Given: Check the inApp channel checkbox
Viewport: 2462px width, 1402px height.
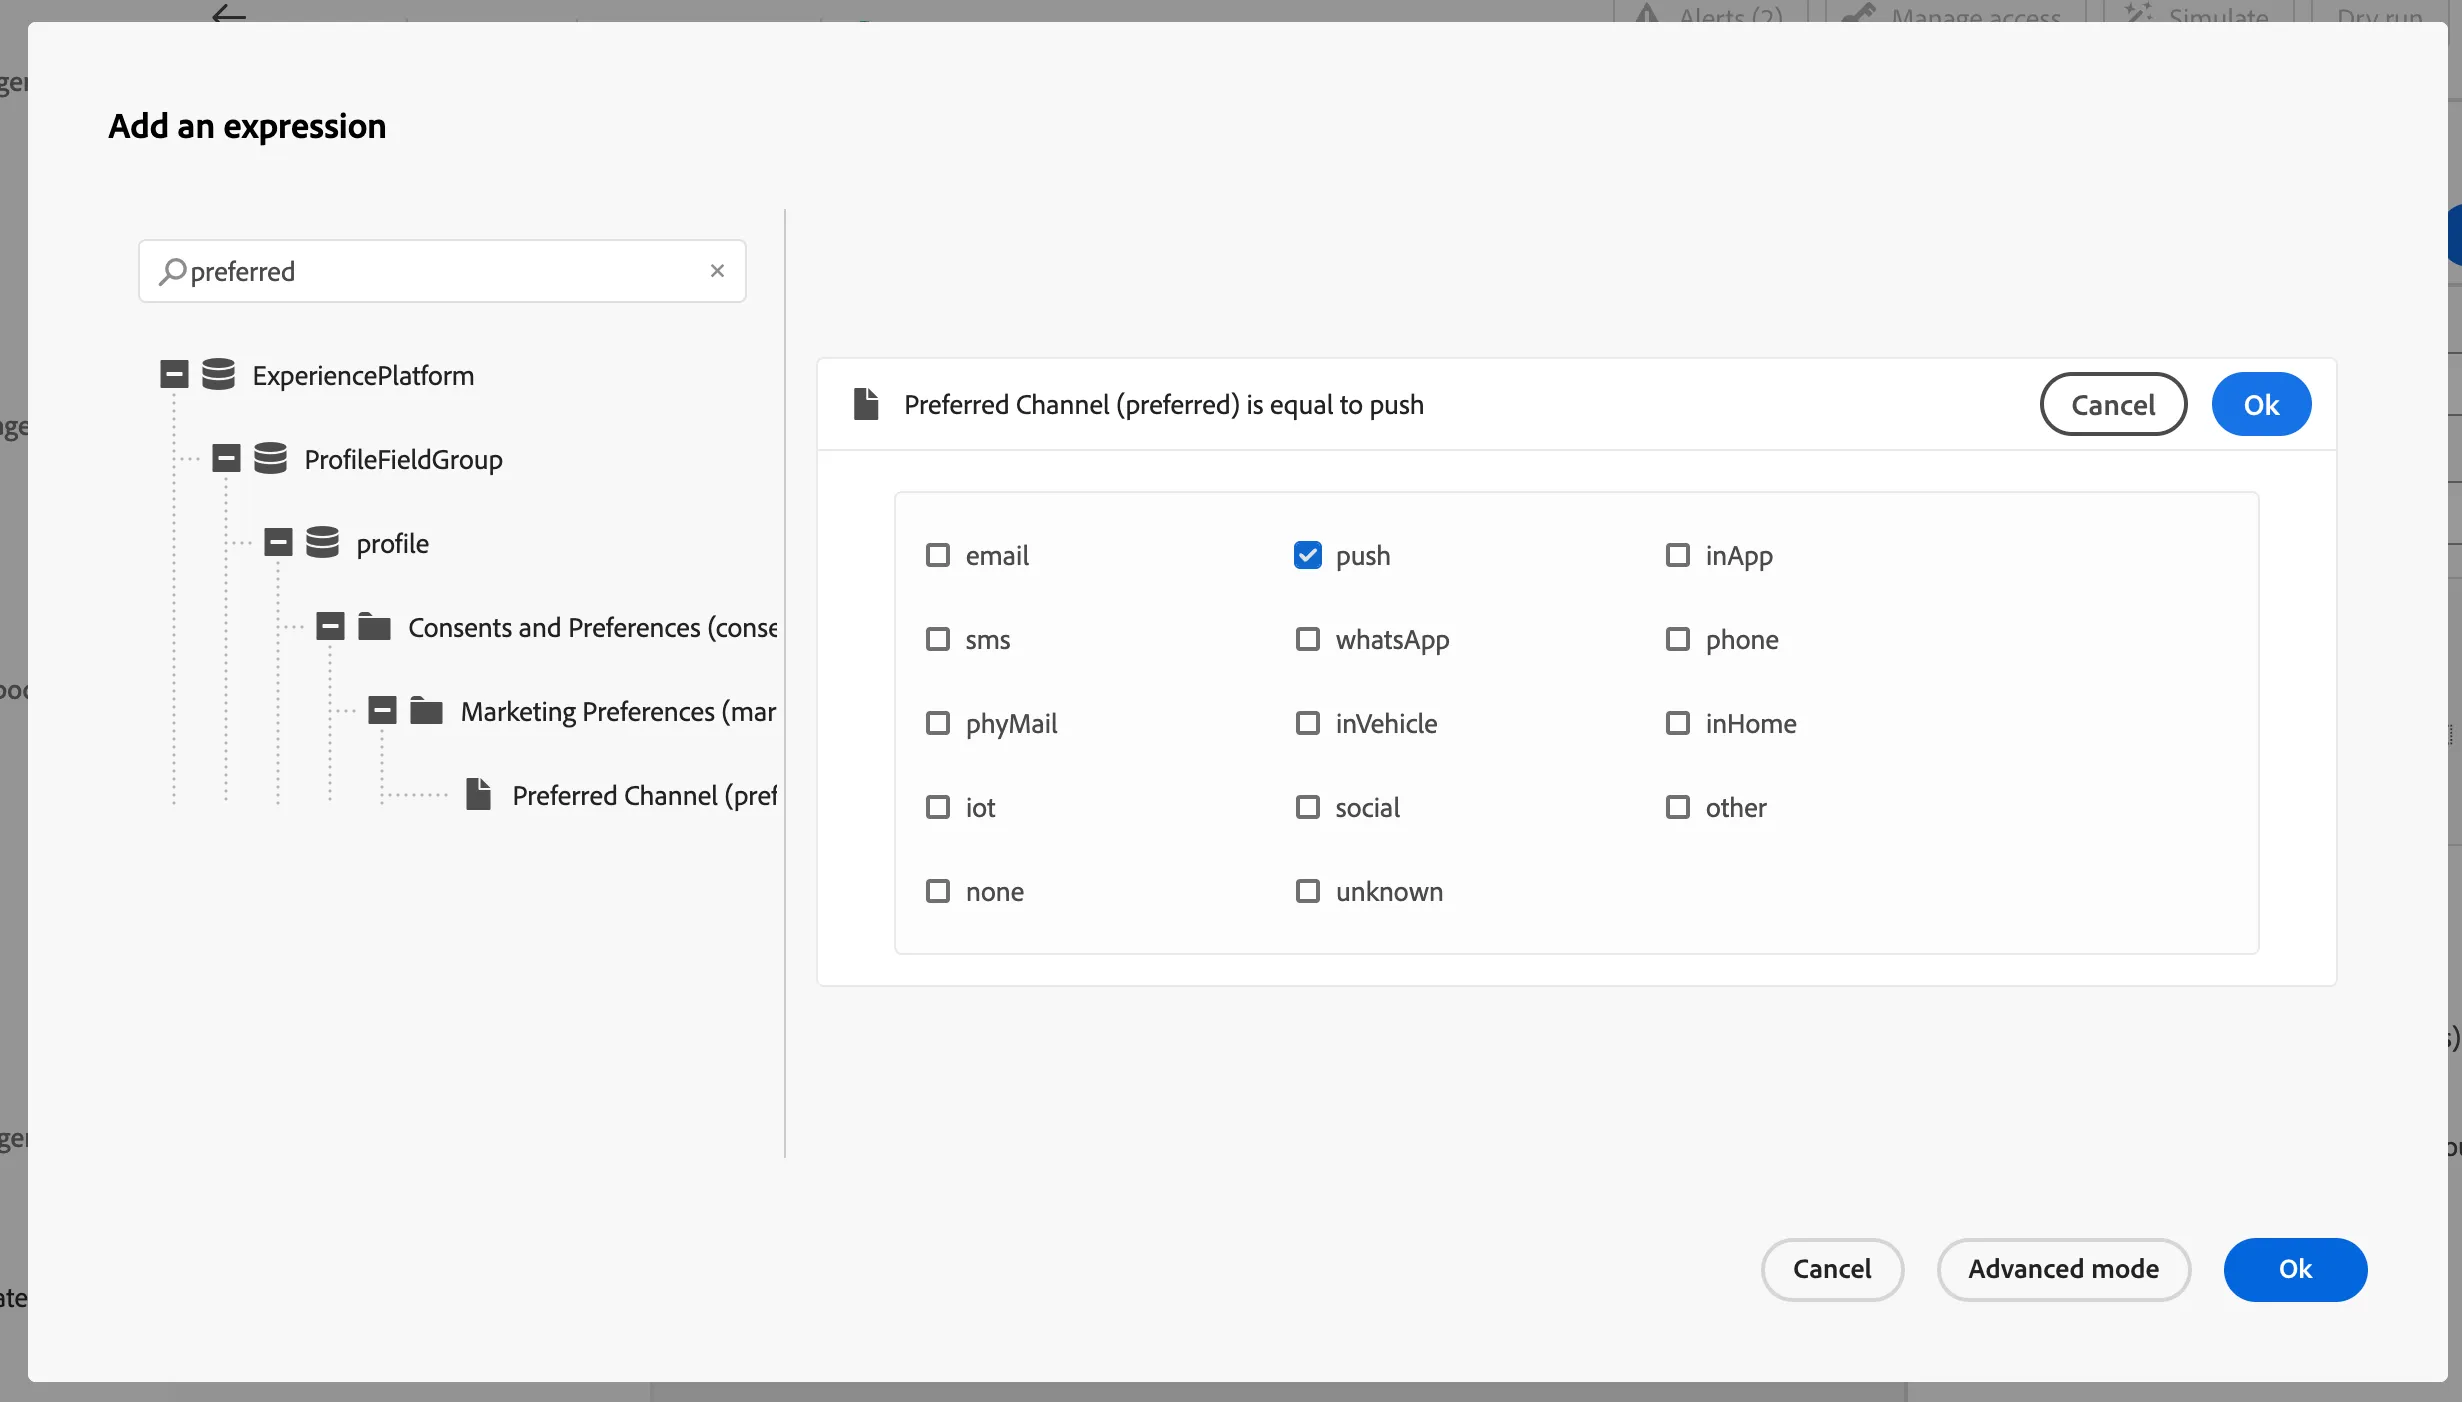Looking at the screenshot, I should (1678, 555).
